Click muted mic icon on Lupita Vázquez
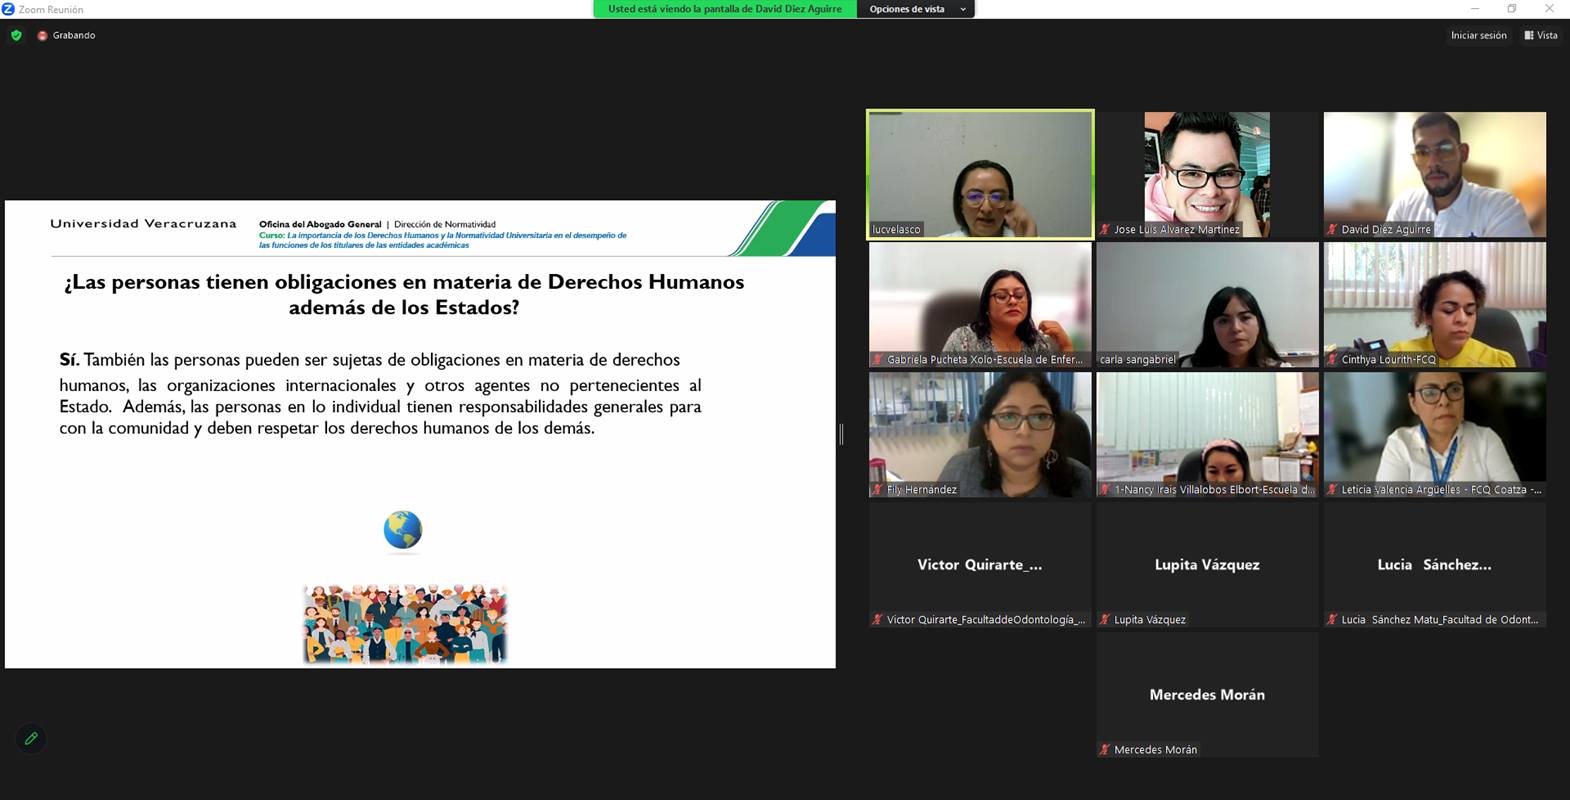Image resolution: width=1570 pixels, height=800 pixels. [x=1105, y=619]
